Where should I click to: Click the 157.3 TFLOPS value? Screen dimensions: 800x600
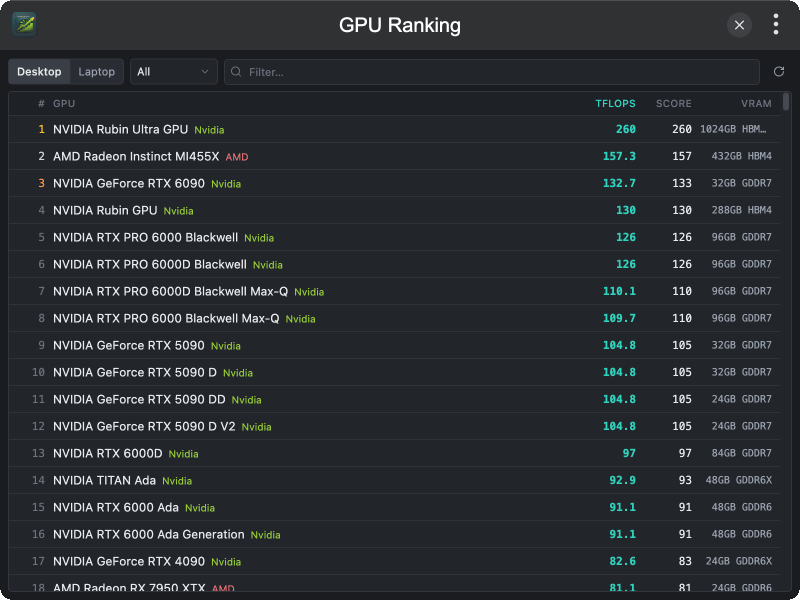[x=619, y=156]
